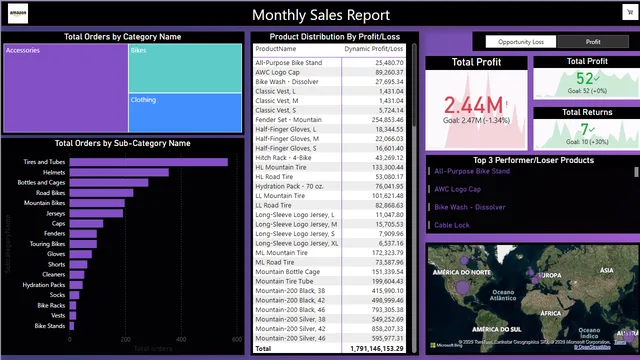Open the OpenStreetMap link on map
640x360 pixels.
point(592,347)
